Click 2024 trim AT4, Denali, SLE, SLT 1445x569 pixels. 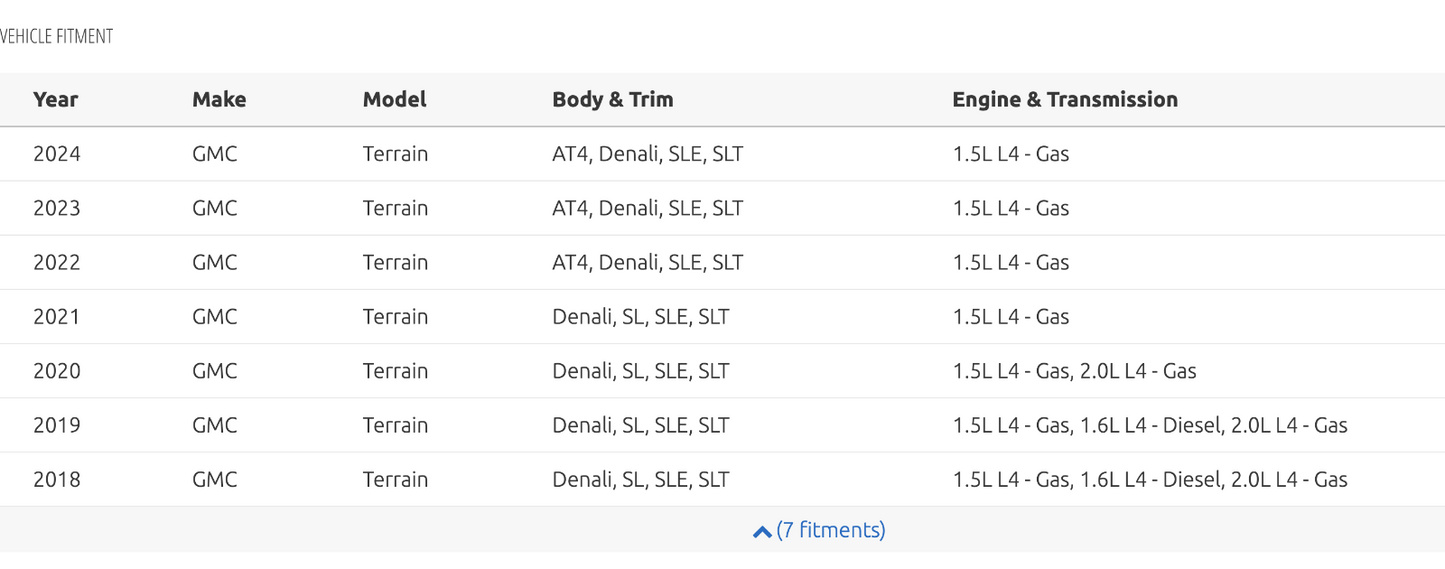coord(648,154)
